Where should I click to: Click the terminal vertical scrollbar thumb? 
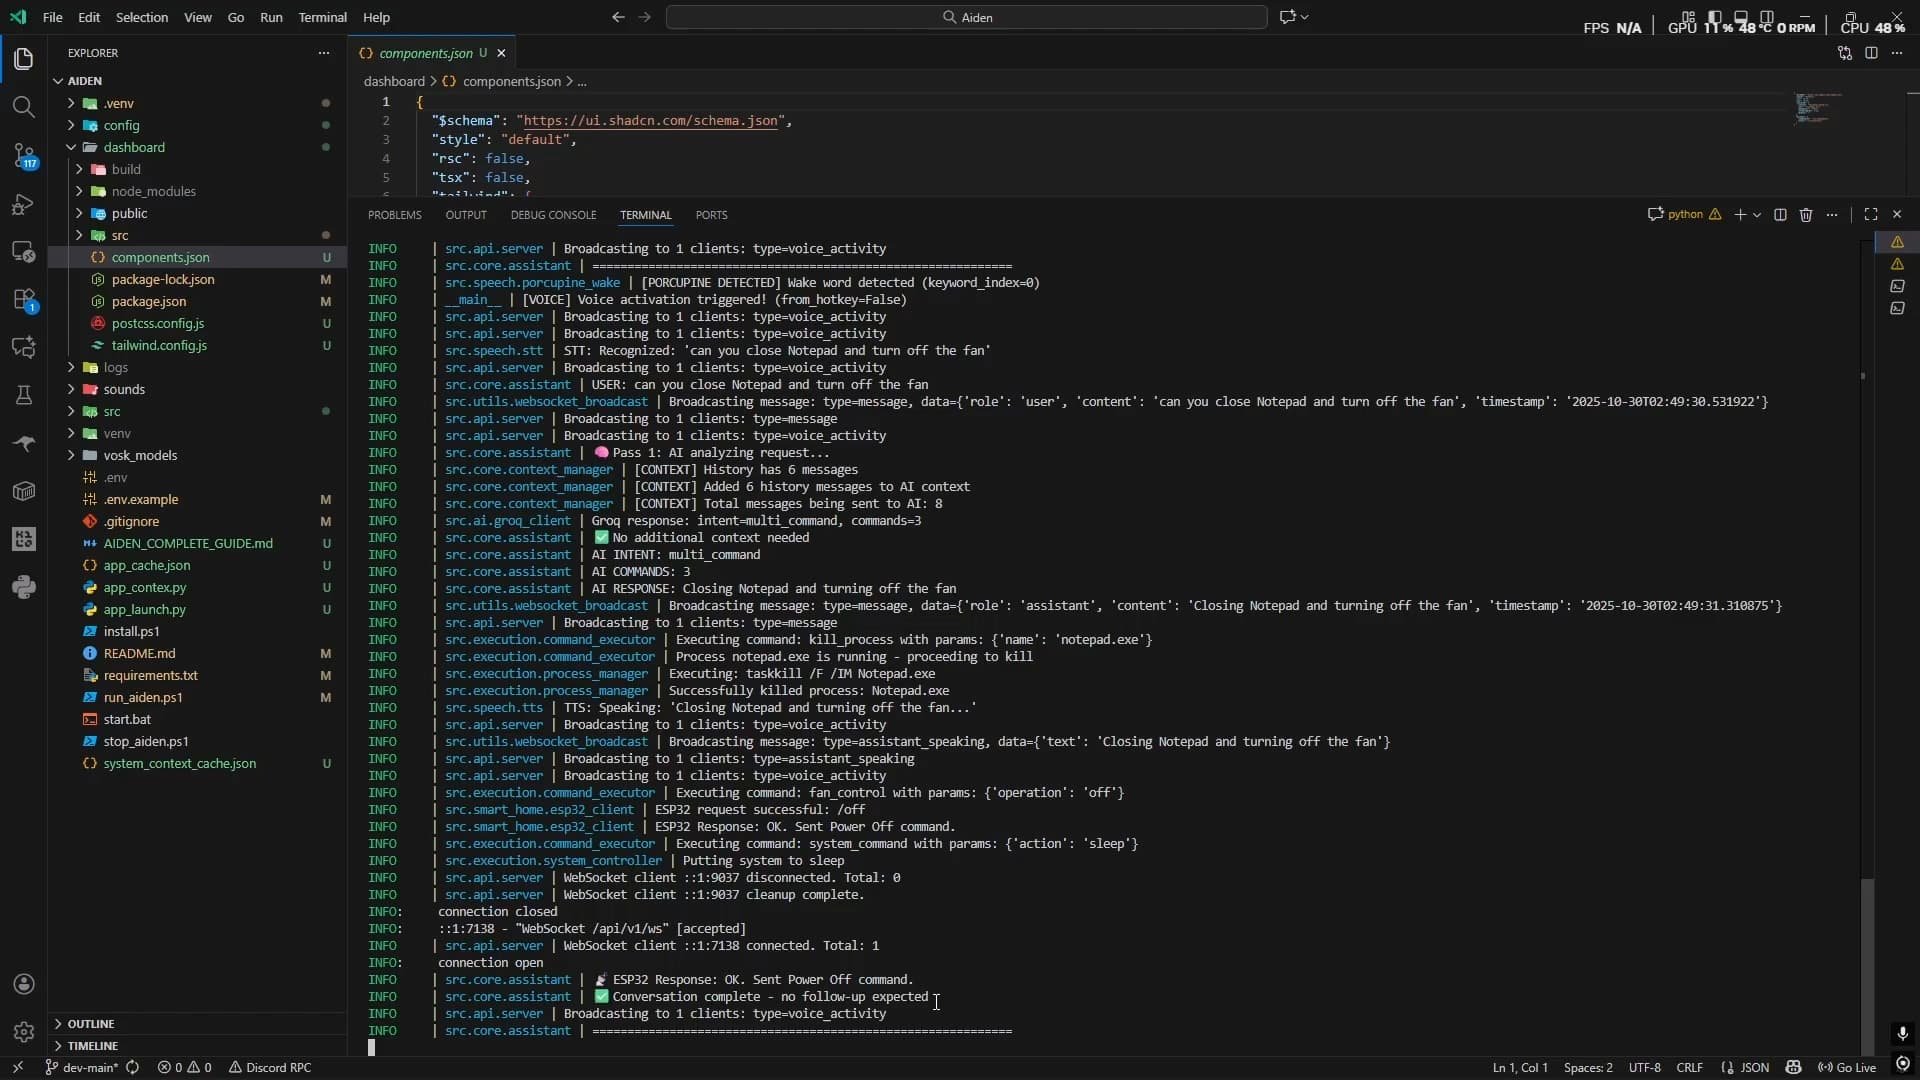1867,965
